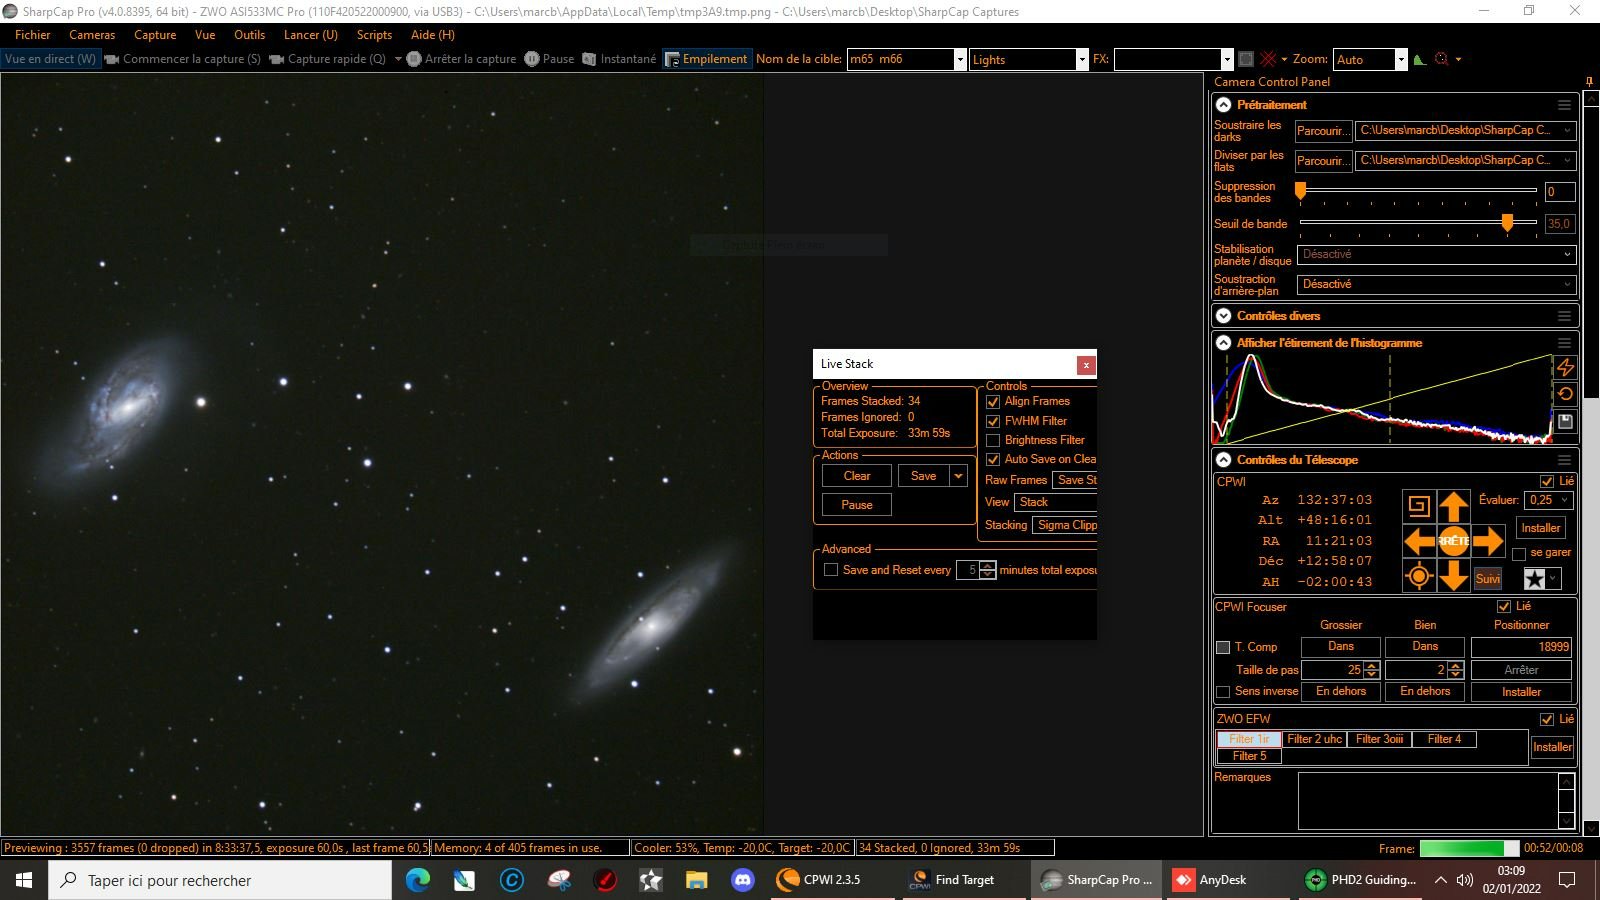
Task: Collapse the histogram stretch section
Action: 1223,343
